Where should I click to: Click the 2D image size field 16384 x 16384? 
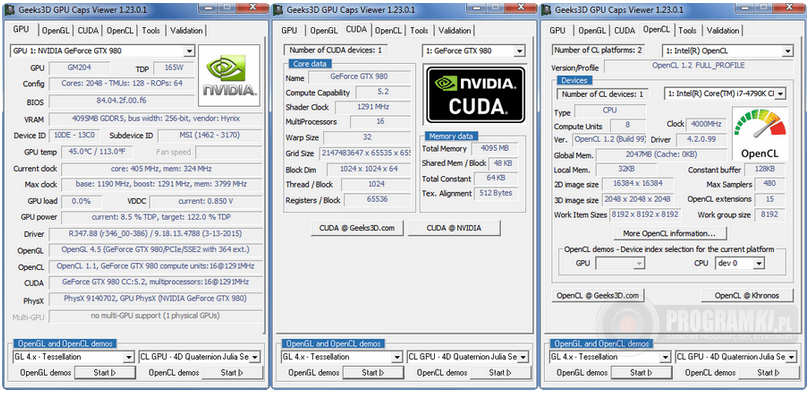[x=638, y=184]
